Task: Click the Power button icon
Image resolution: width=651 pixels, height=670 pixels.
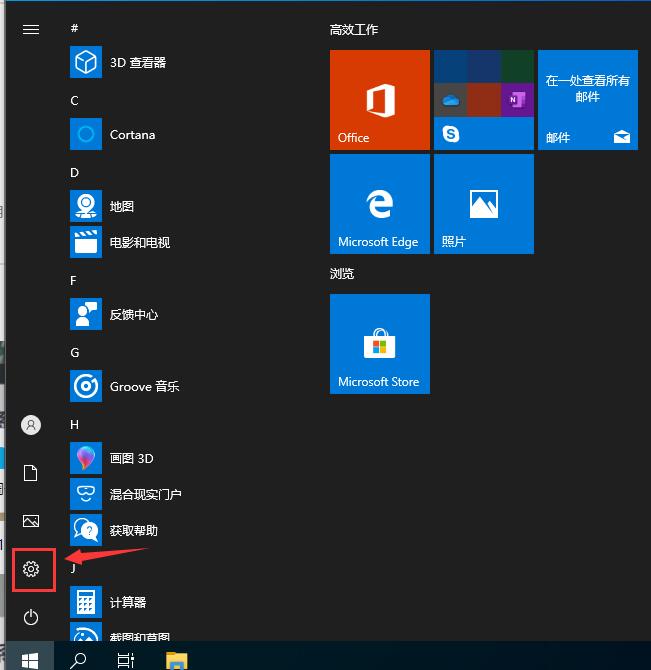Action: pos(31,616)
